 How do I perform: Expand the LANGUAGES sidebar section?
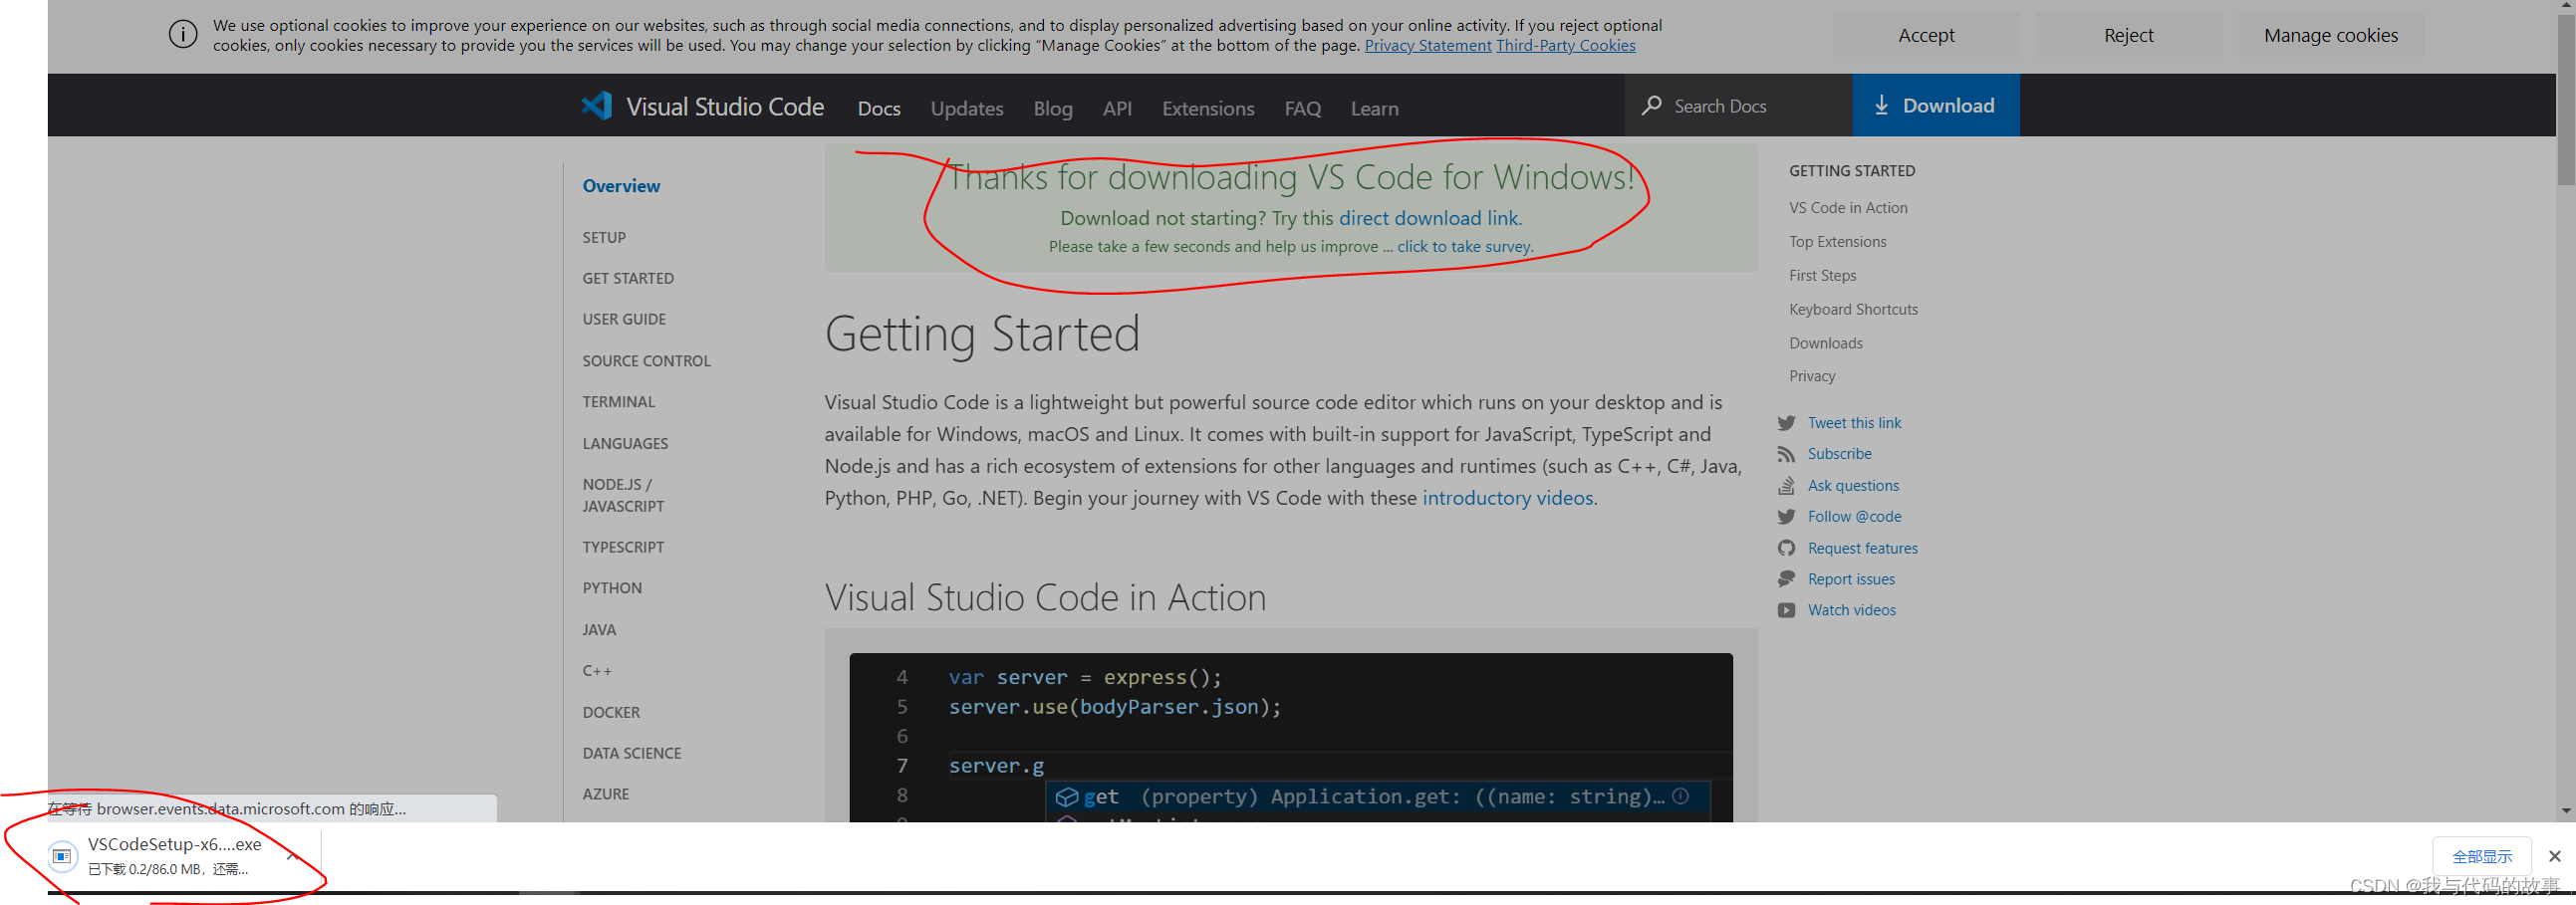click(x=625, y=443)
